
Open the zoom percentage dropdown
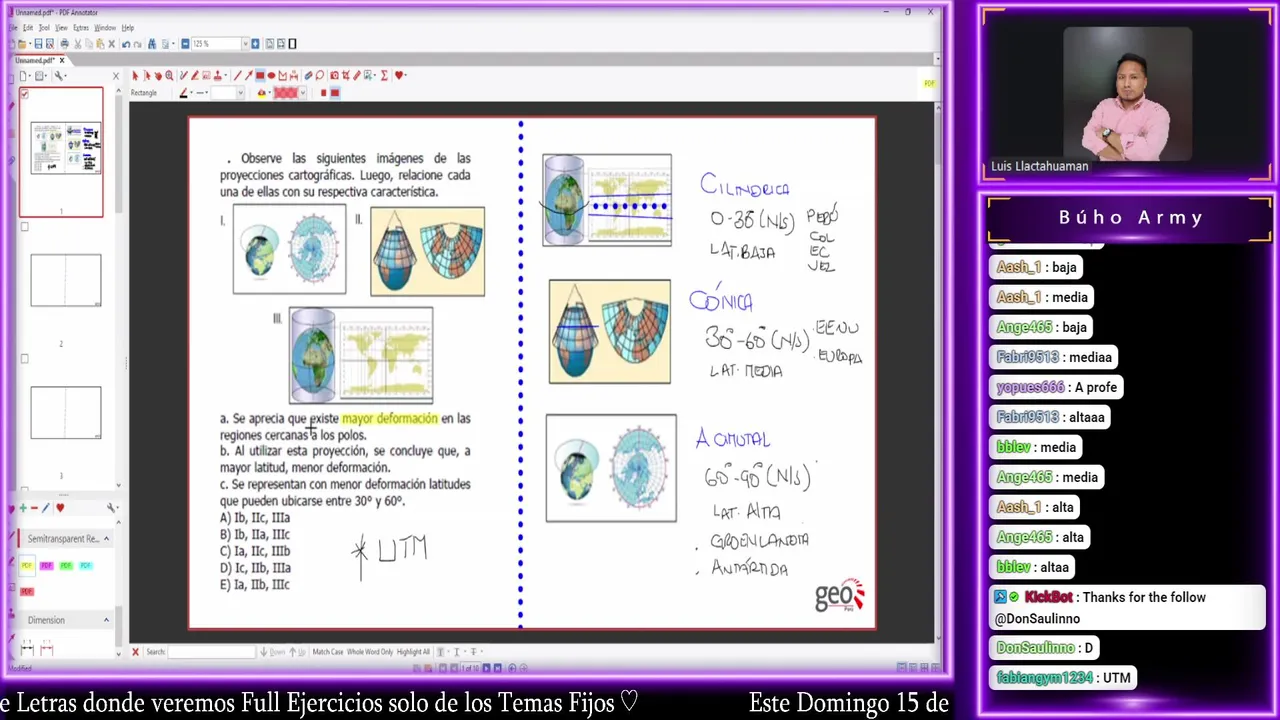point(245,44)
